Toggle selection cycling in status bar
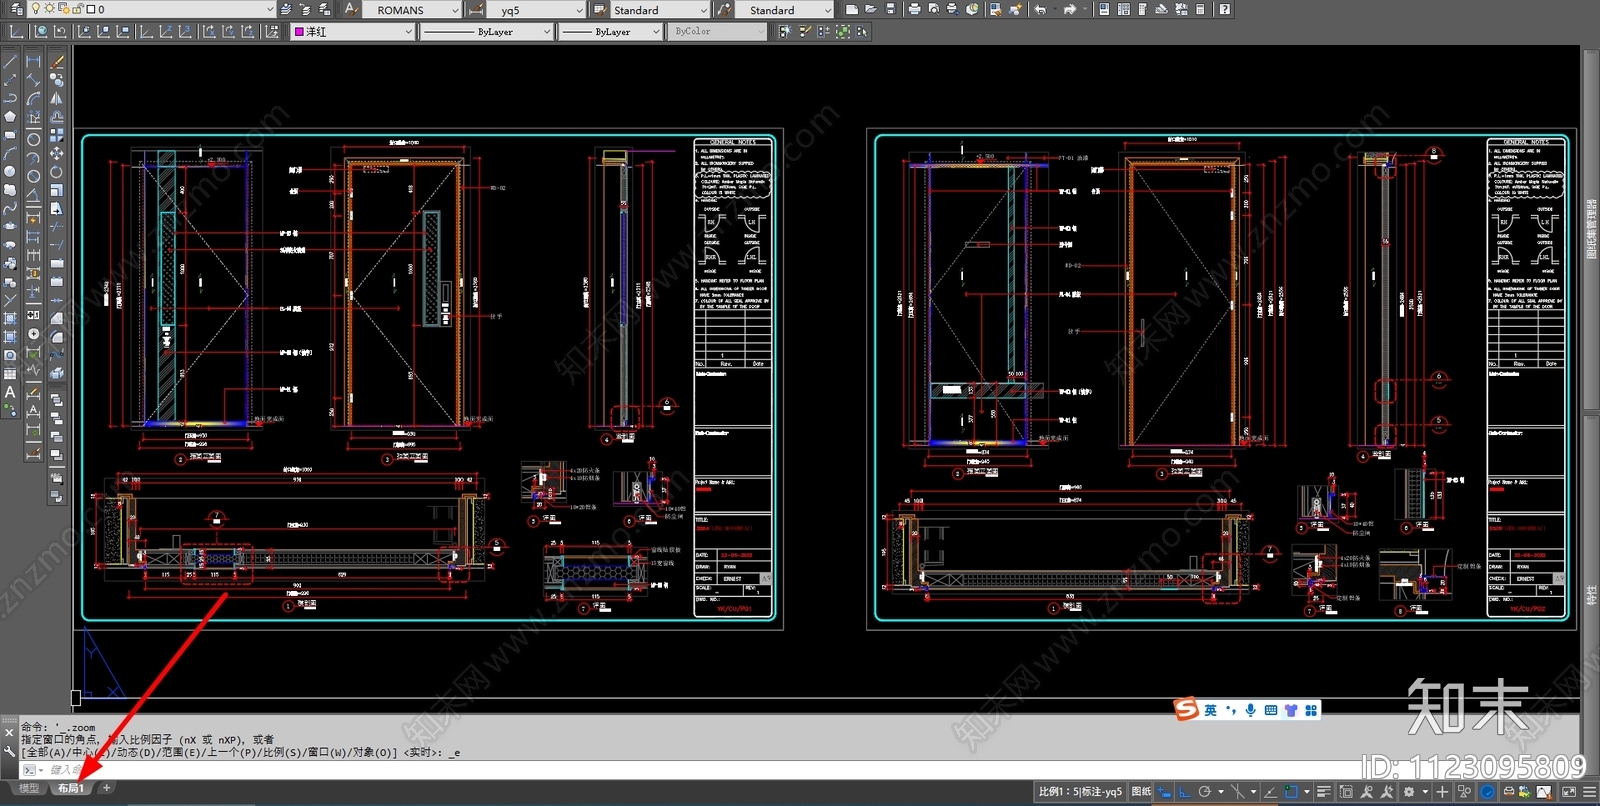Image resolution: width=1600 pixels, height=806 pixels. coord(1346,792)
